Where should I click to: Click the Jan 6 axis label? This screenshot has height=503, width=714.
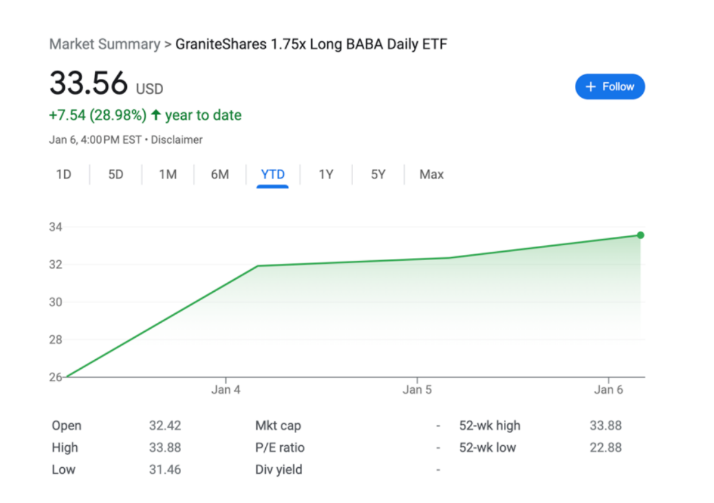pos(608,390)
